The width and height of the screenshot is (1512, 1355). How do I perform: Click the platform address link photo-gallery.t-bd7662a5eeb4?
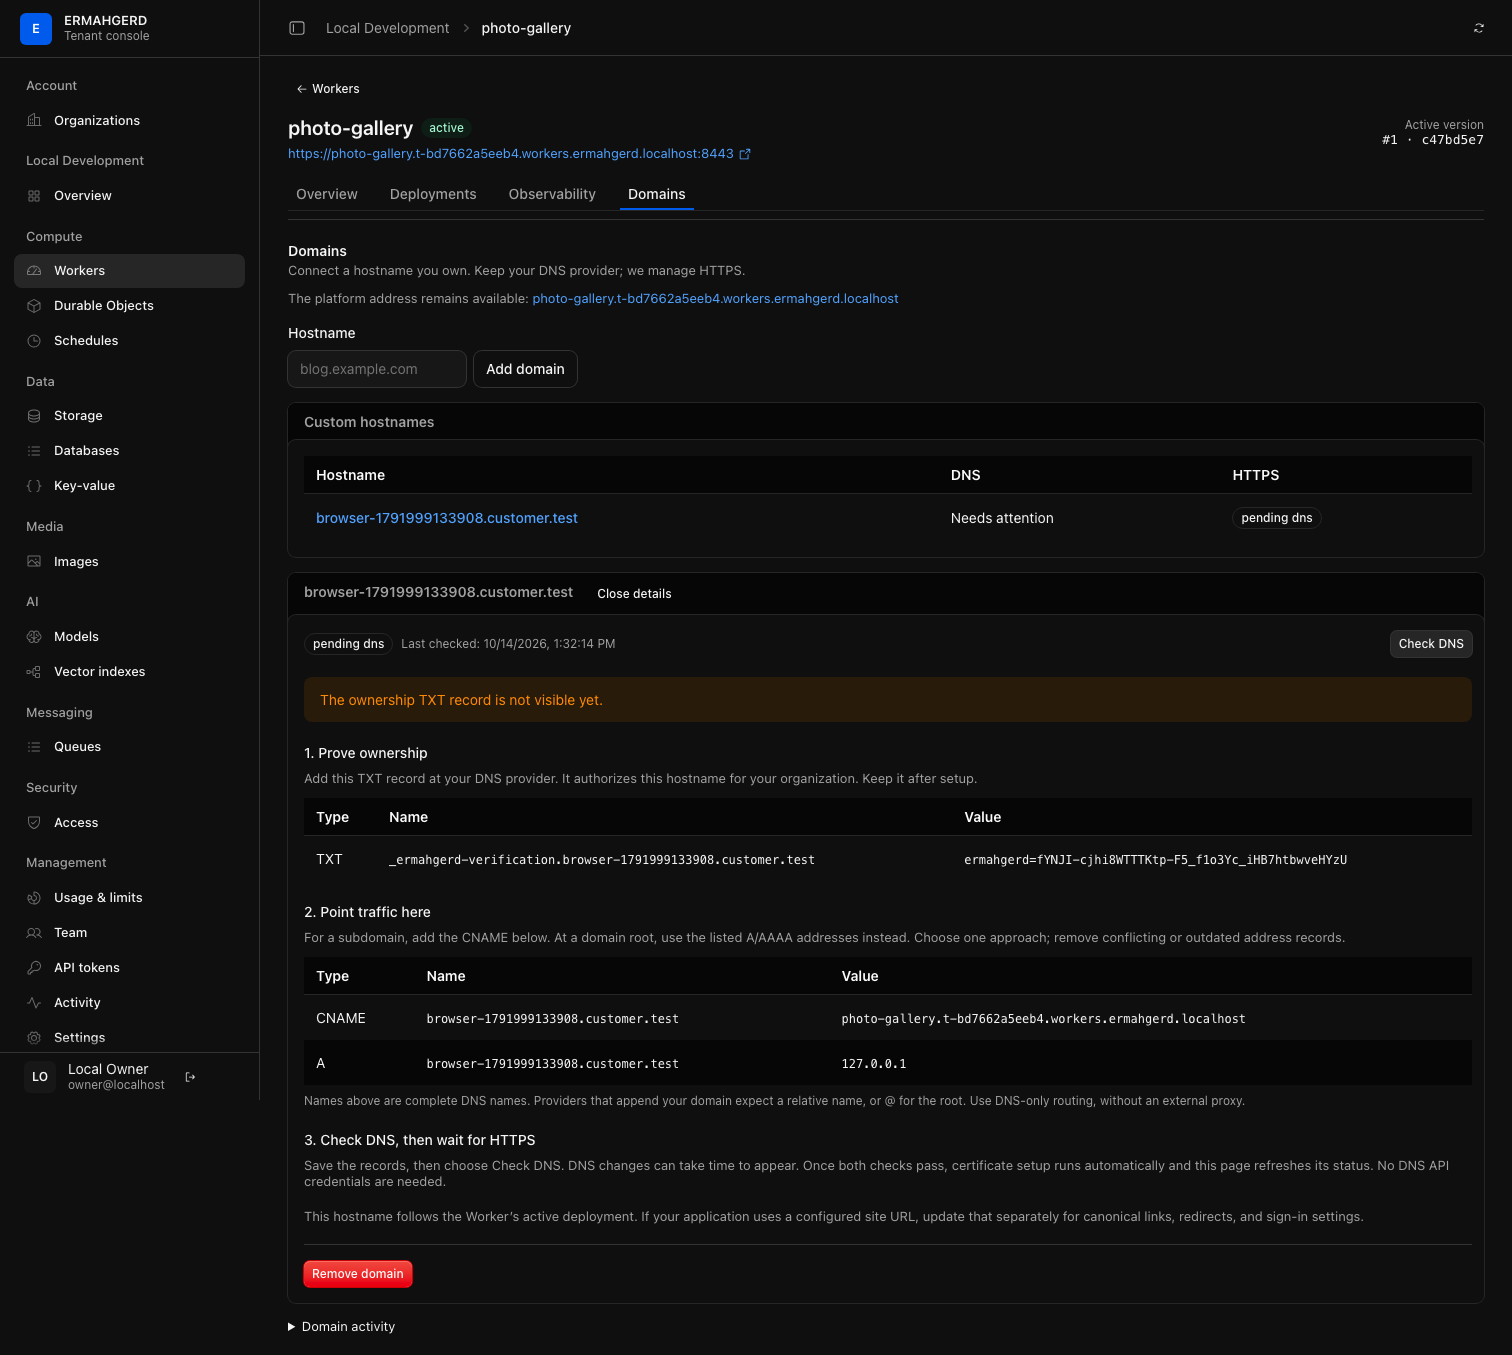(x=715, y=299)
